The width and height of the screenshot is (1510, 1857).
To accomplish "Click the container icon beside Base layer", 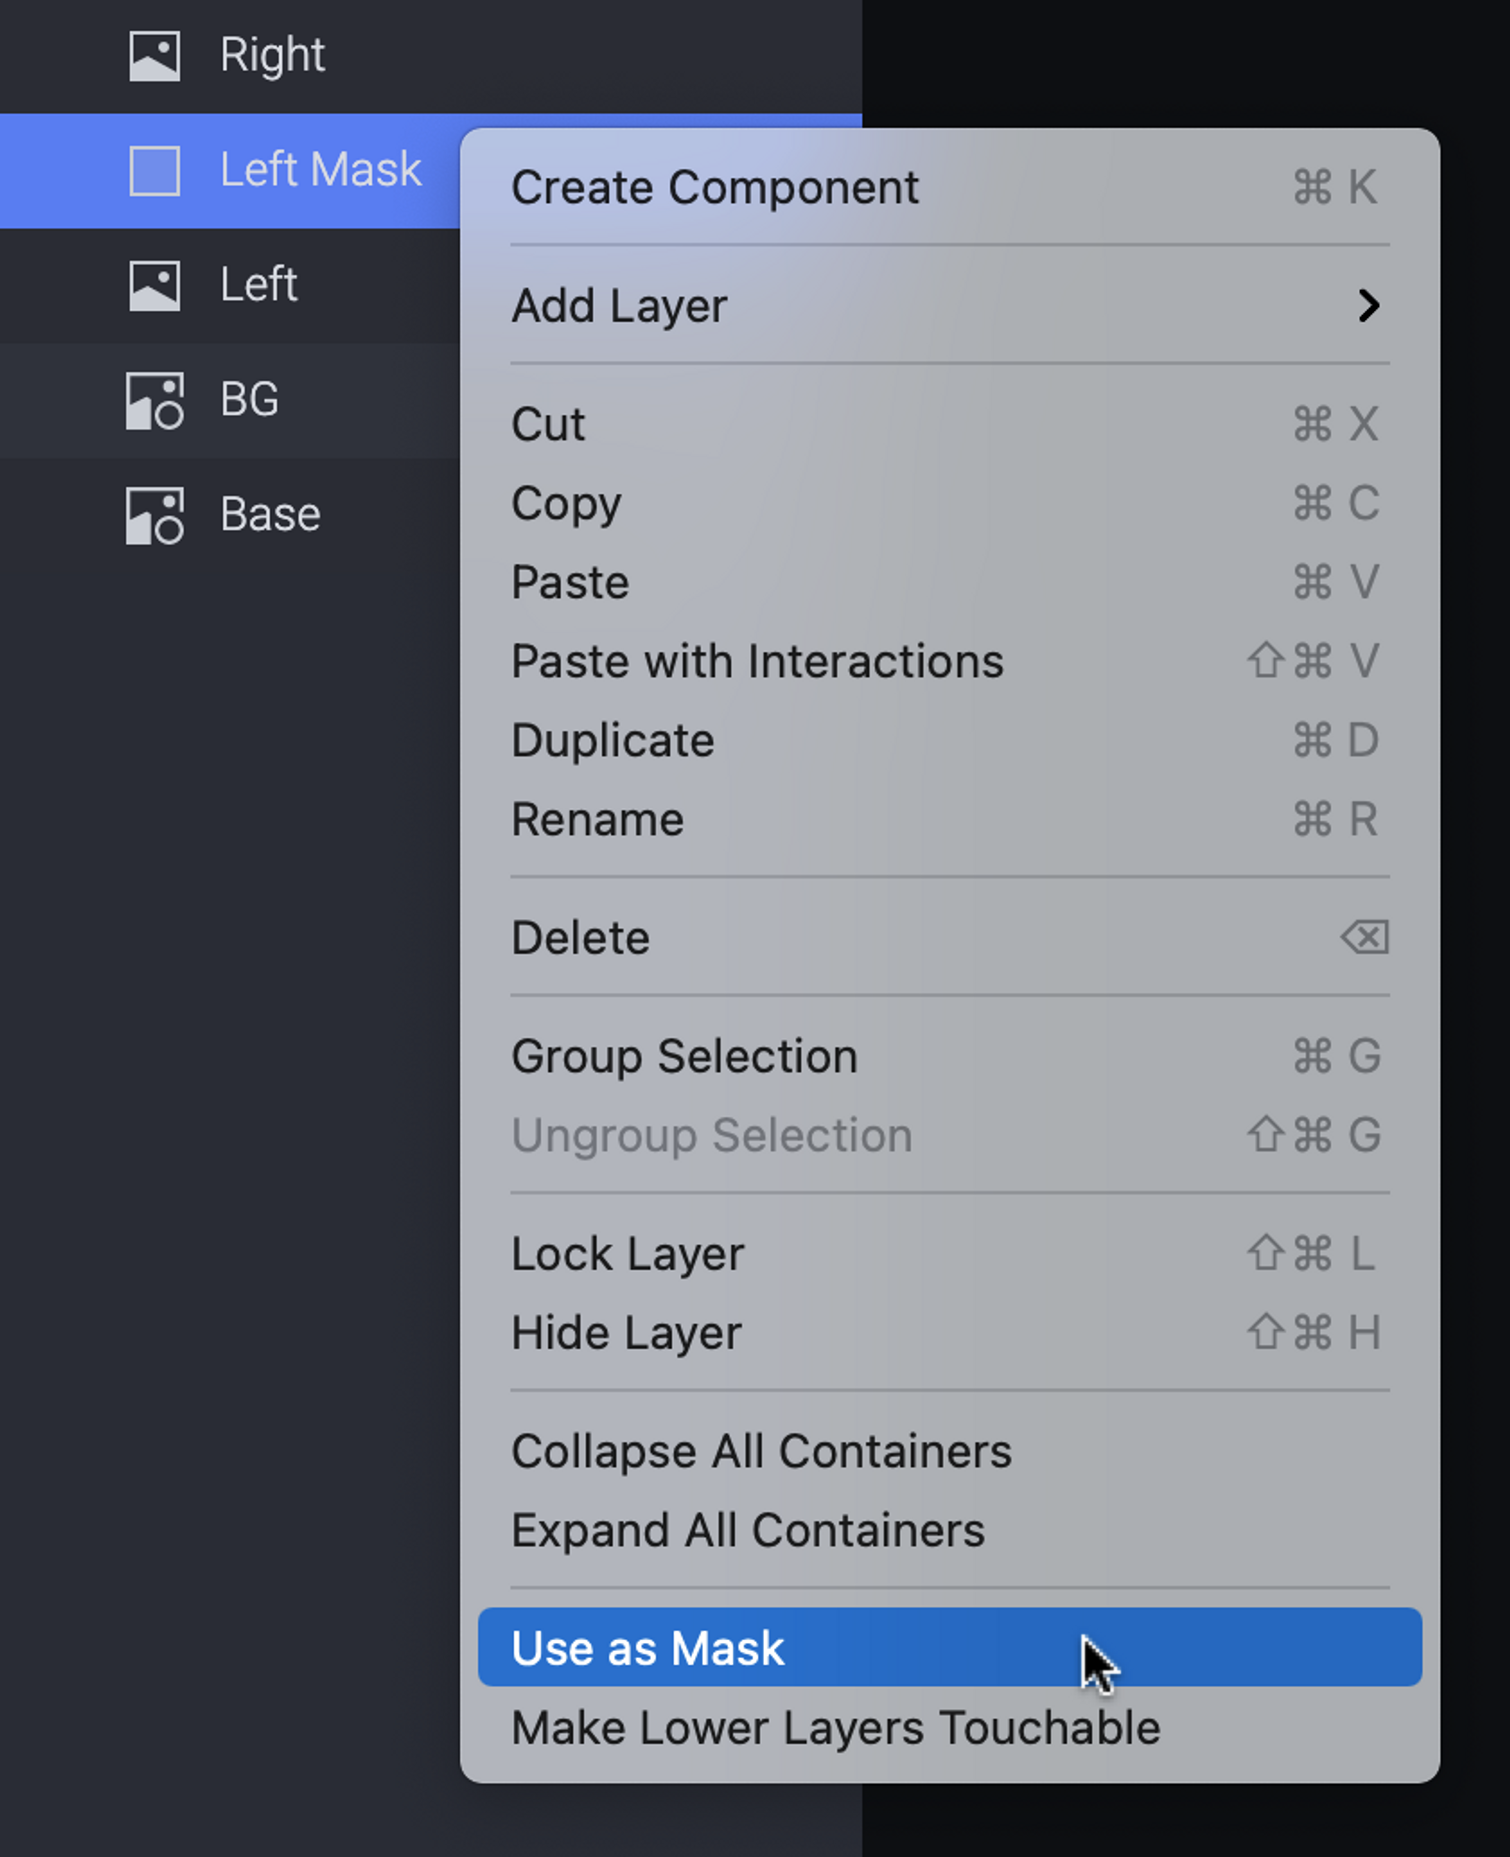I will click(155, 515).
